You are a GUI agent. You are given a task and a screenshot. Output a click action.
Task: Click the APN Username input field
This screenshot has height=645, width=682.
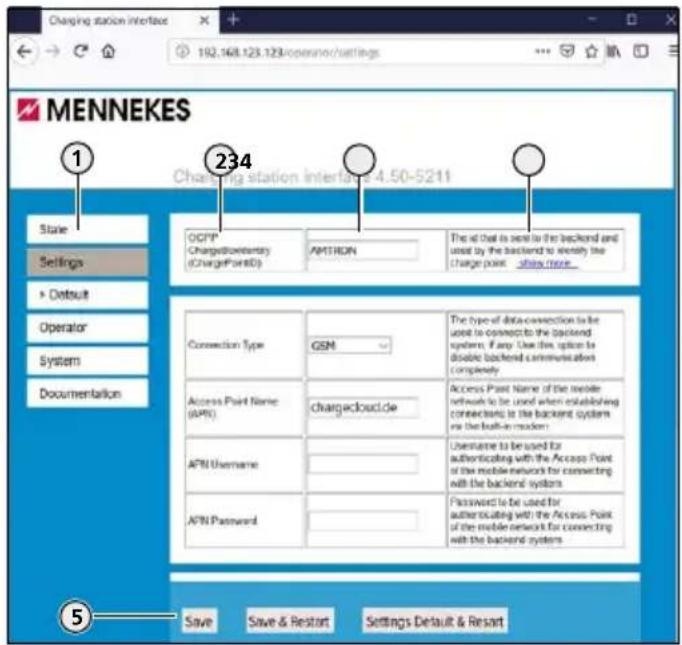(x=363, y=464)
